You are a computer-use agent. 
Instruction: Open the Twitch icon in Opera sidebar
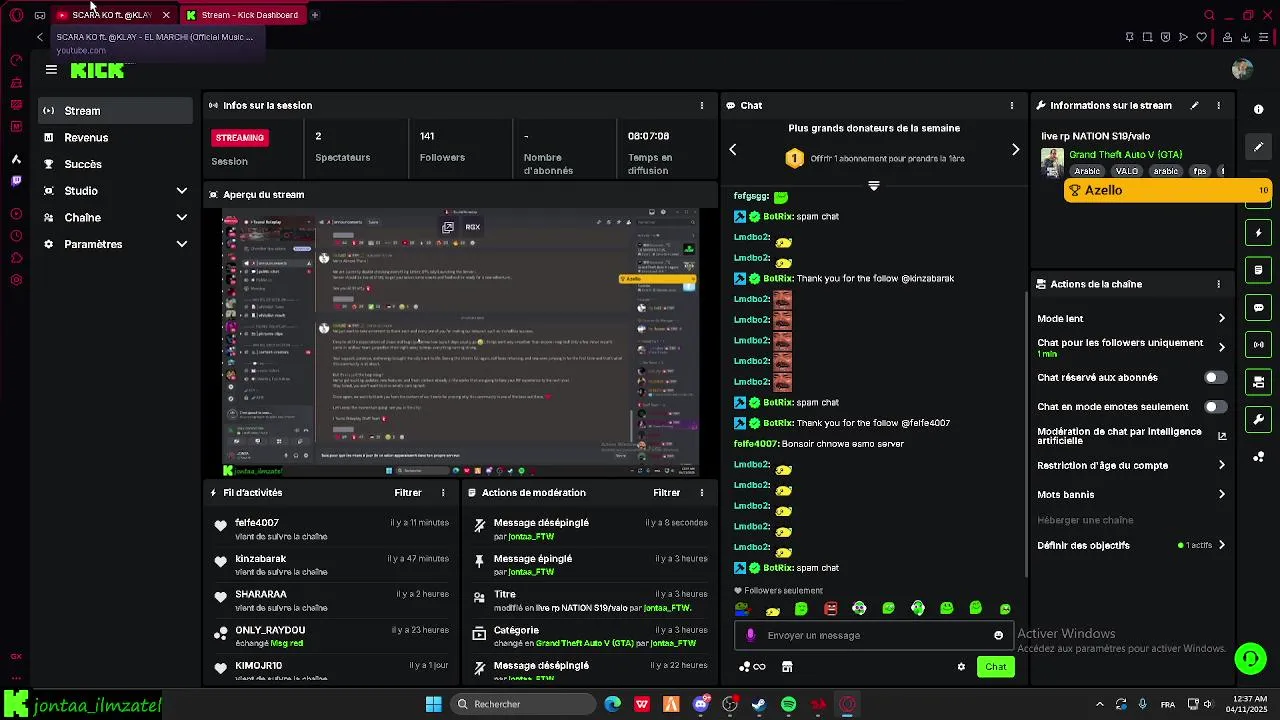tap(16, 181)
